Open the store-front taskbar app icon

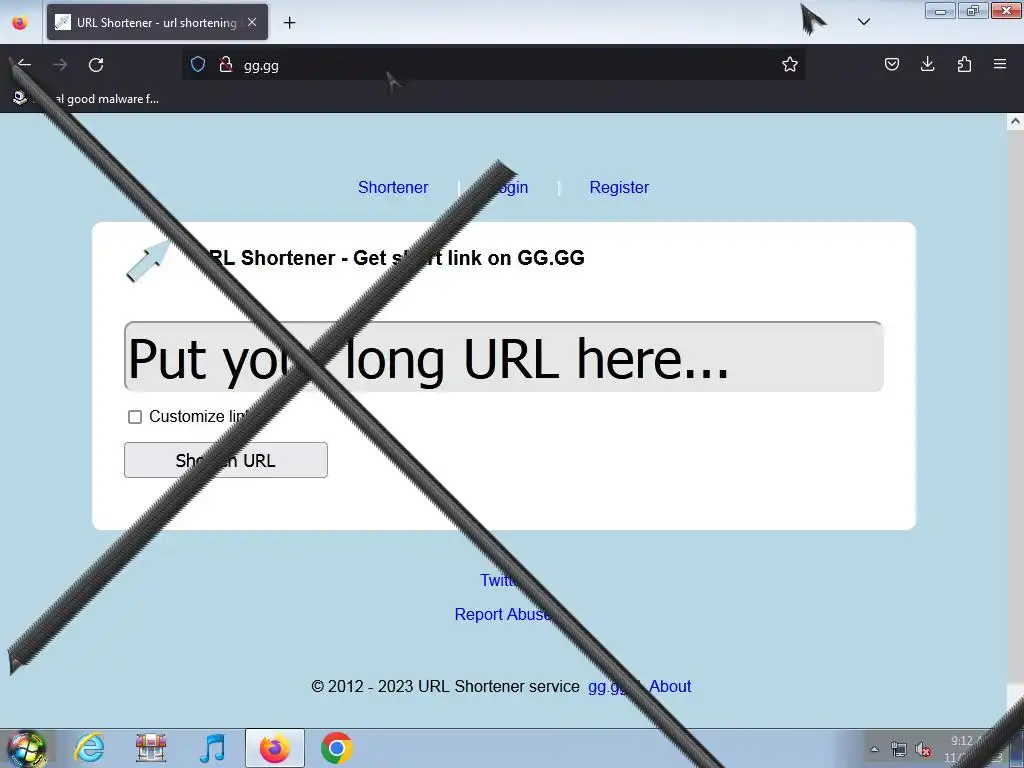151,748
